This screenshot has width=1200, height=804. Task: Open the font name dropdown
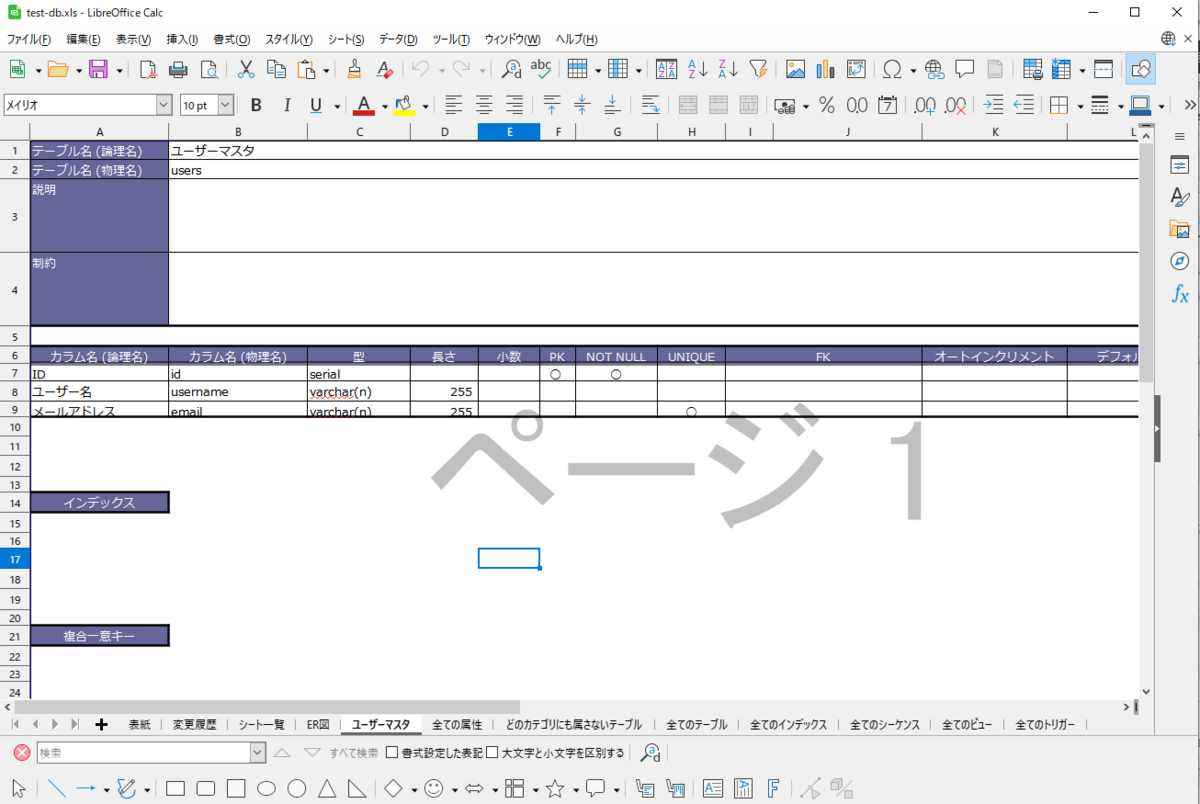(x=163, y=104)
